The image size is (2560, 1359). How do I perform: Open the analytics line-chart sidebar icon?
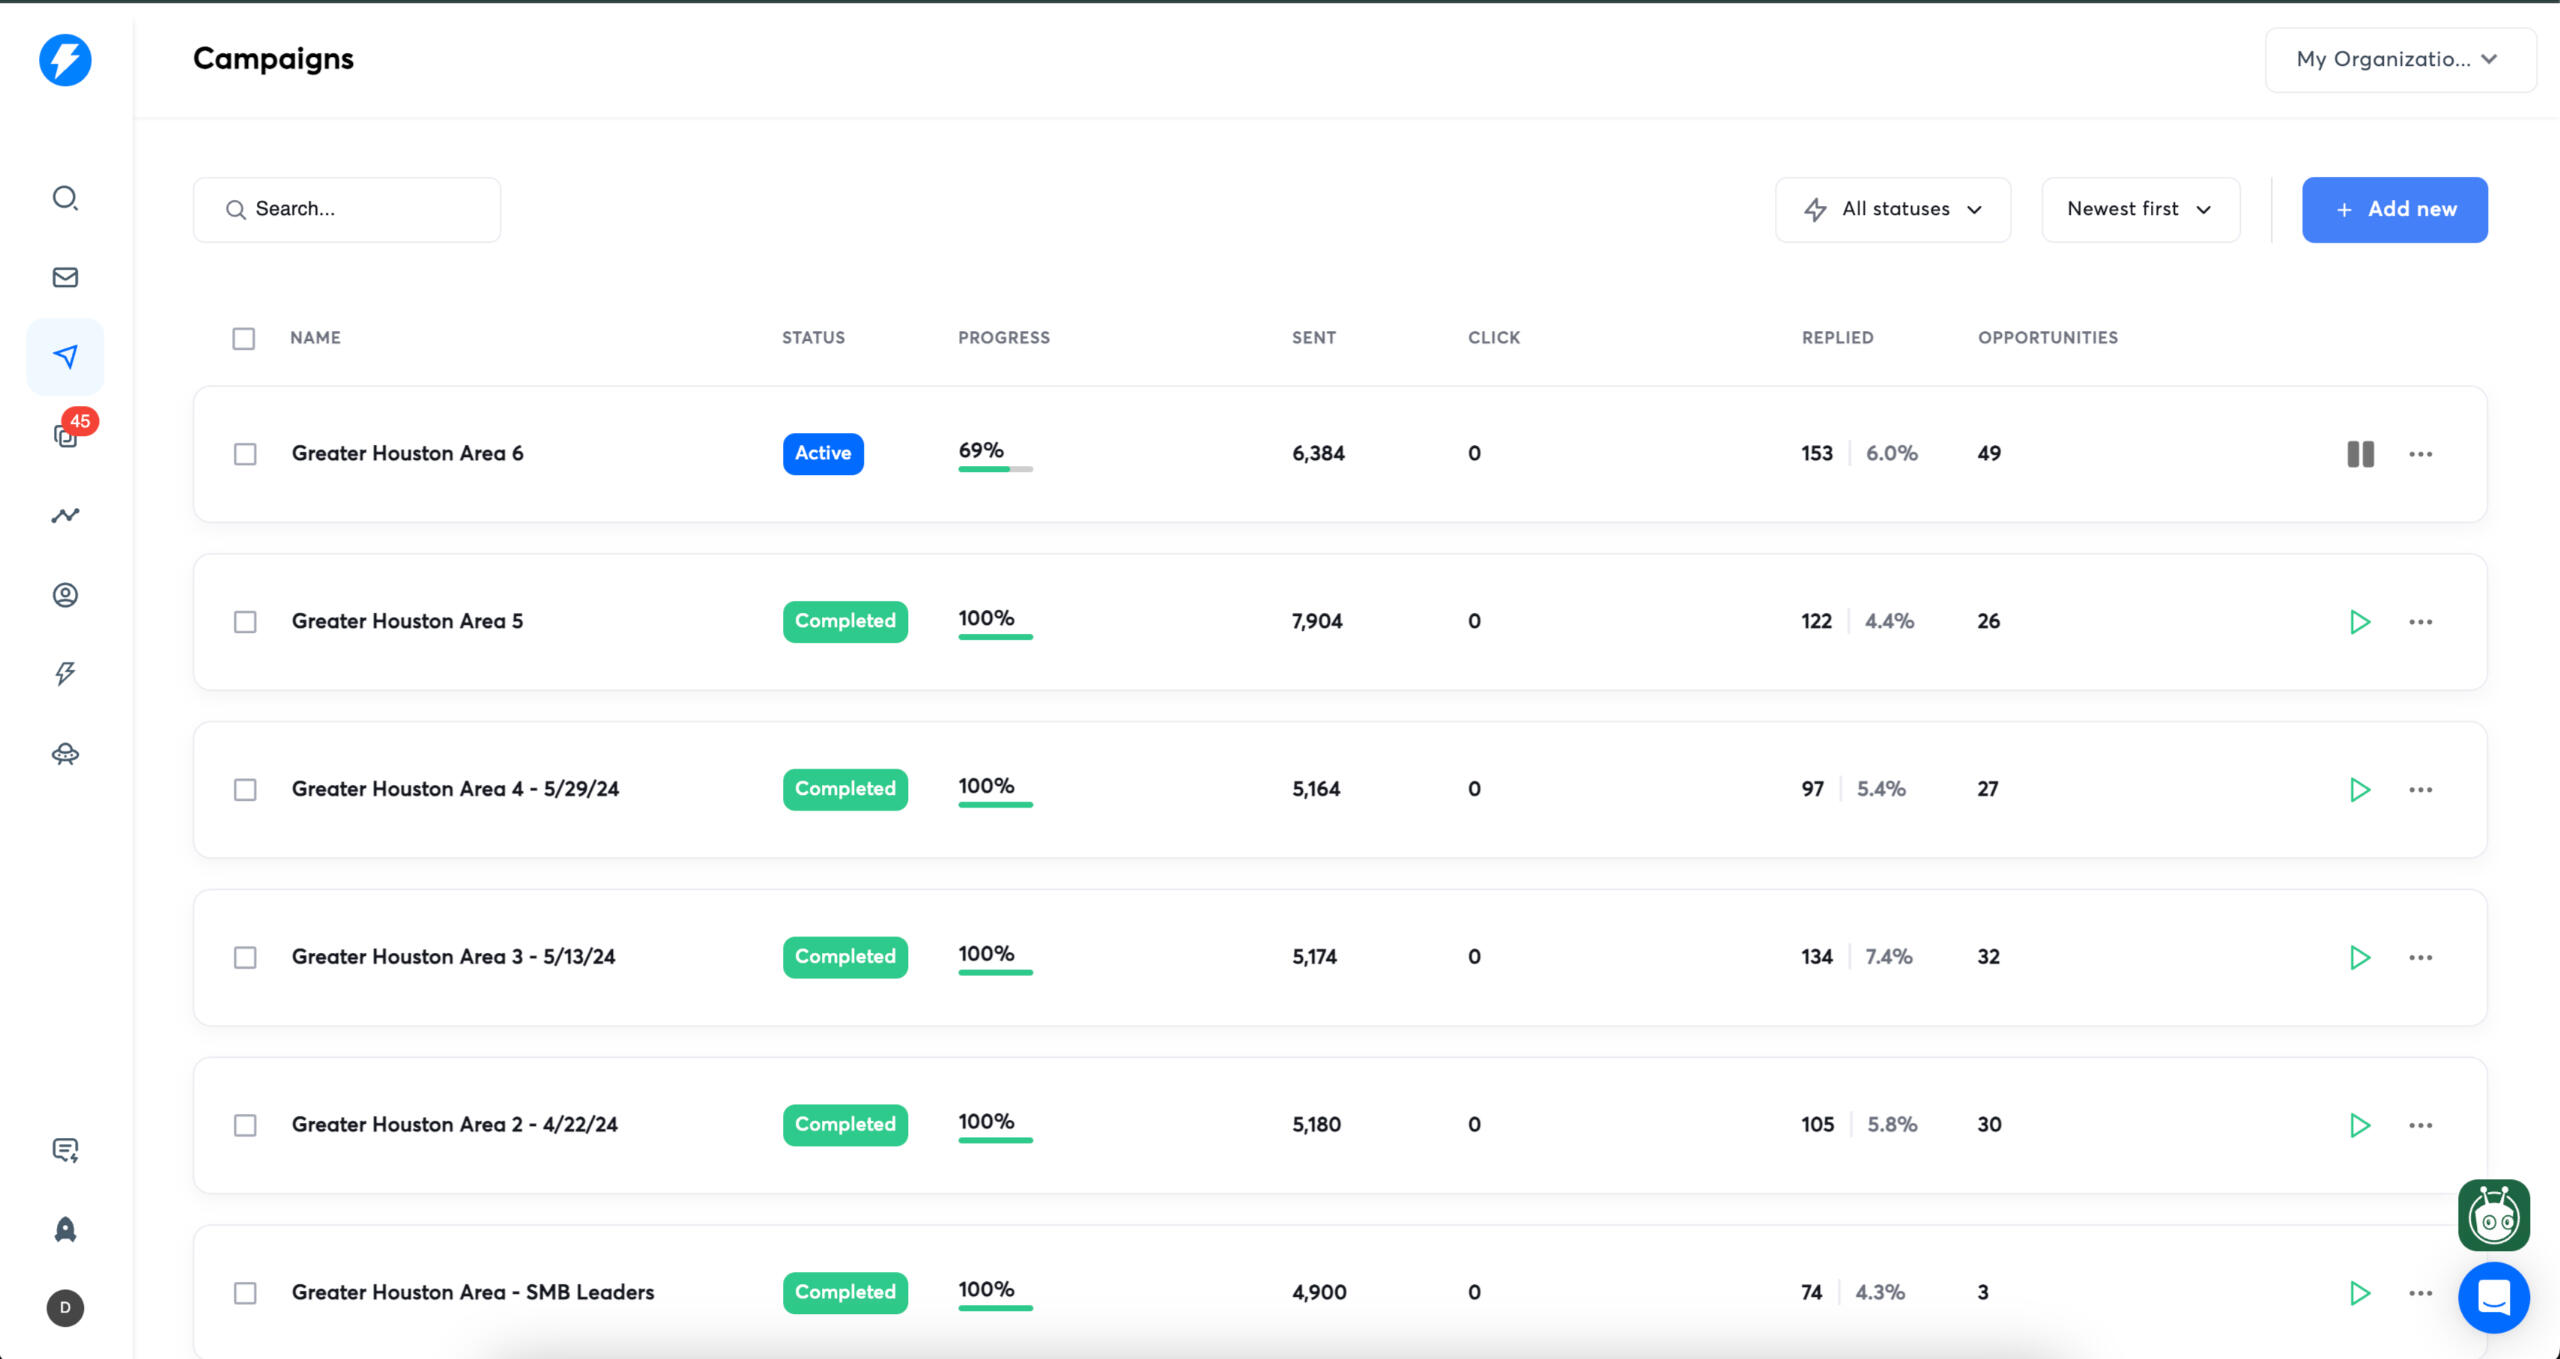[x=65, y=515]
